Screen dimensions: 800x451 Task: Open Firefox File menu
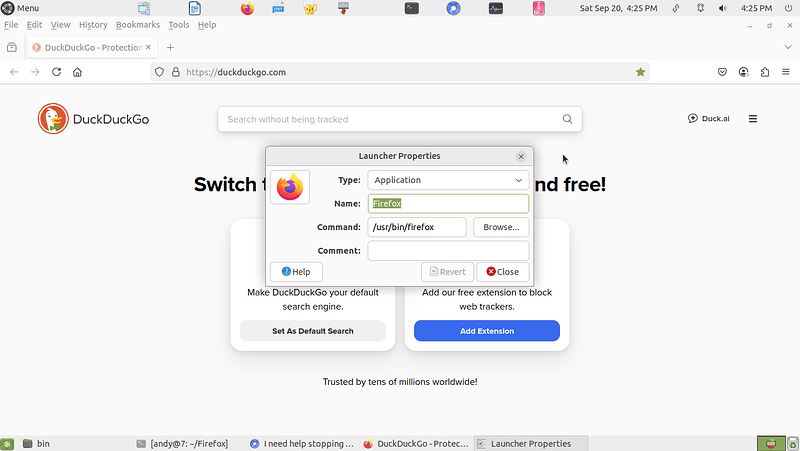(x=11, y=24)
